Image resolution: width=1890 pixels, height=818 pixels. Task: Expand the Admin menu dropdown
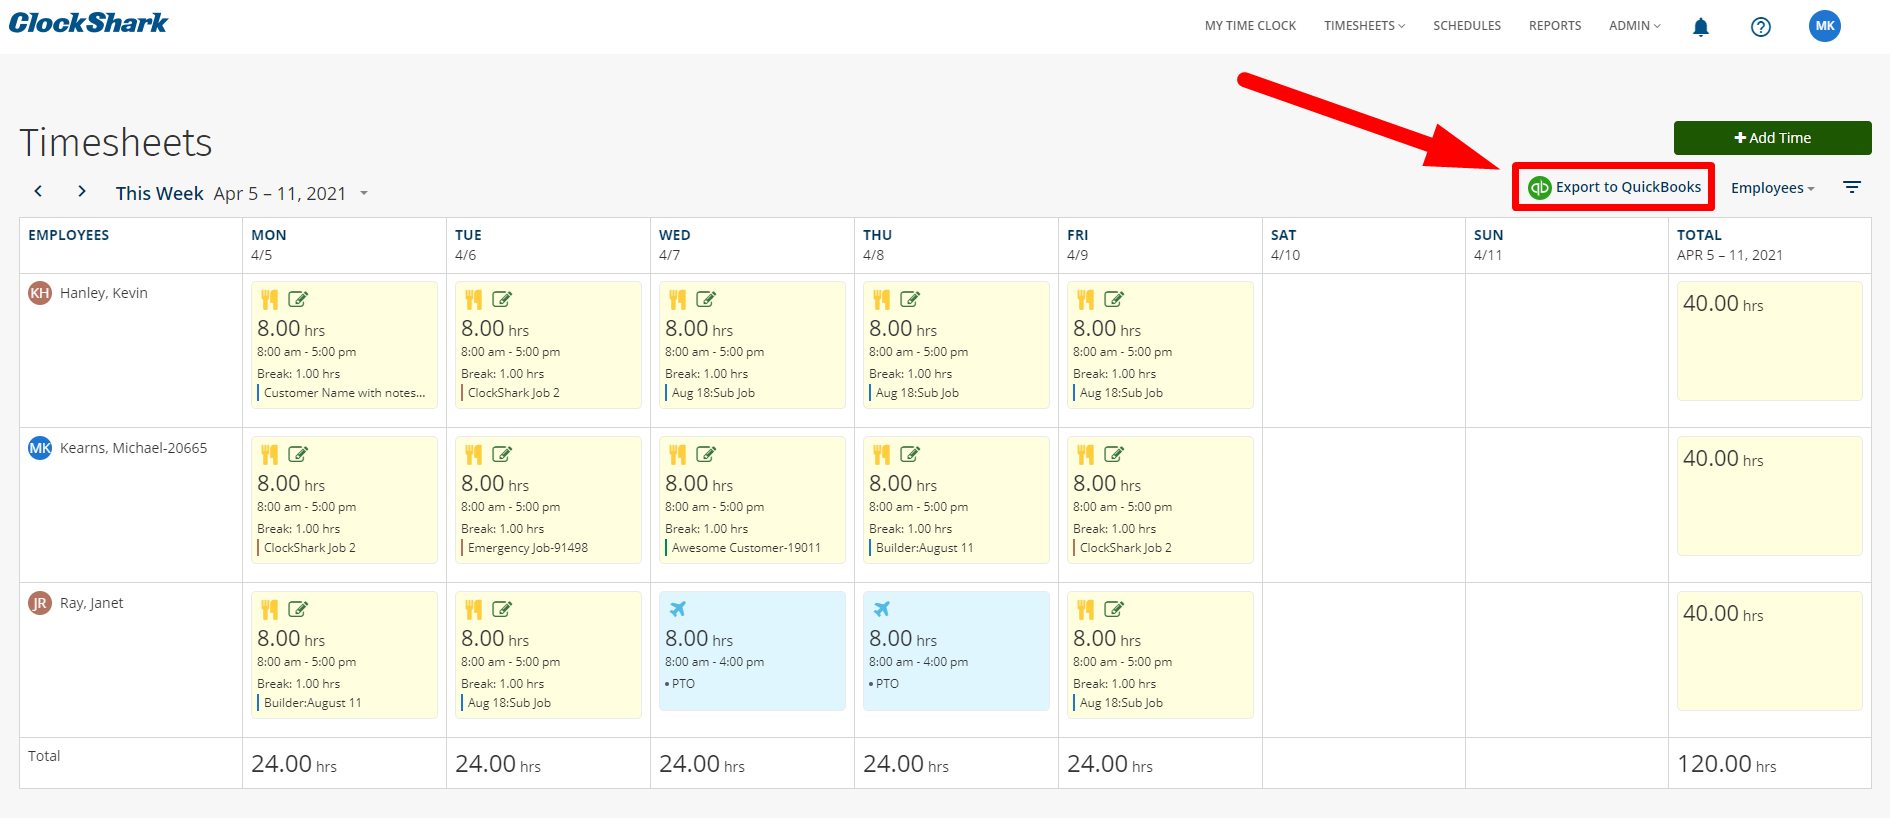1635,26
